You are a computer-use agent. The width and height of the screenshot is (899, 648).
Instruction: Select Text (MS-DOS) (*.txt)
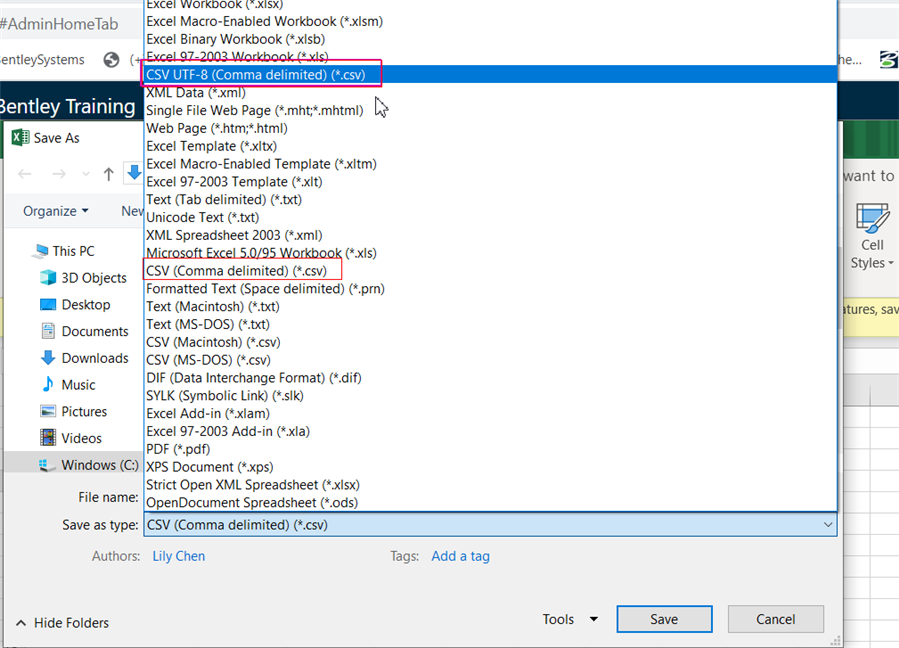click(490, 324)
